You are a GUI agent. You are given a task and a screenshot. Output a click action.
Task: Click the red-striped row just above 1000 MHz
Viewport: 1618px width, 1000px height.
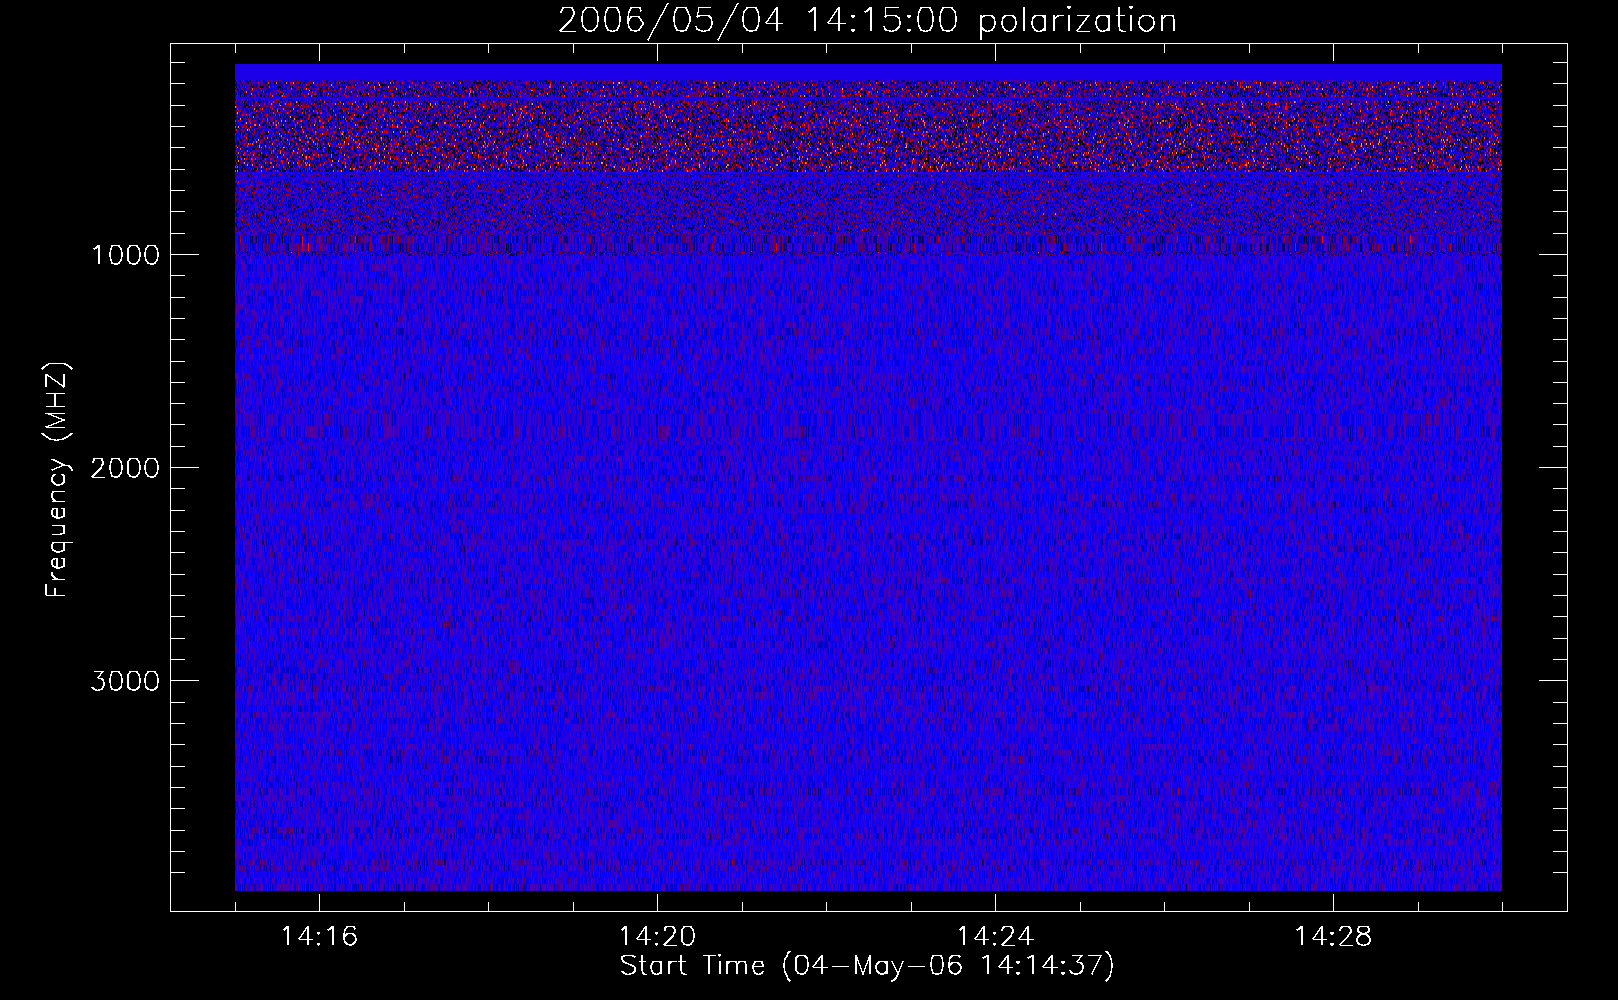[x=868, y=243]
